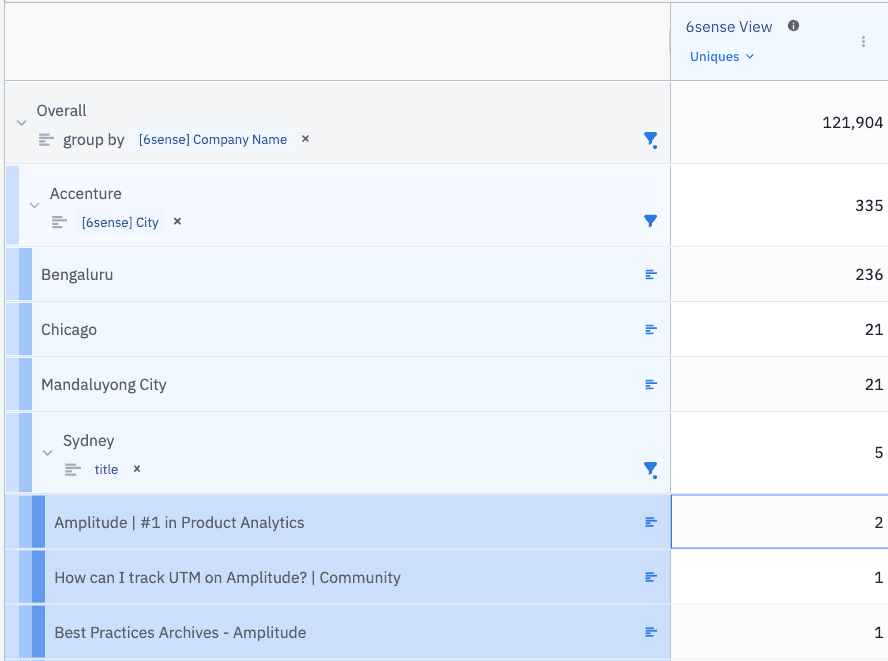The height and width of the screenshot is (661, 888).
Task: Collapse the Sydney group
Action: pyautogui.click(x=47, y=453)
